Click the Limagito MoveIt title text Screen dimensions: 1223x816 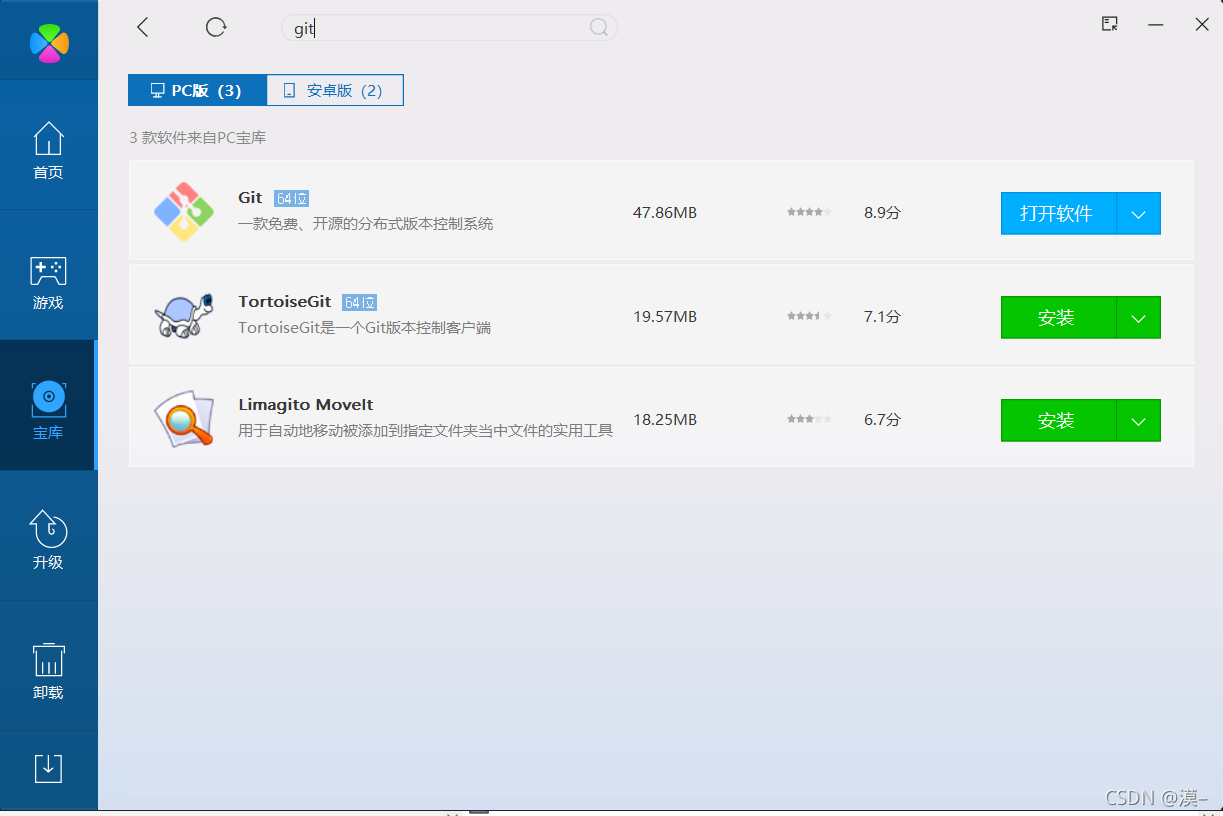306,405
